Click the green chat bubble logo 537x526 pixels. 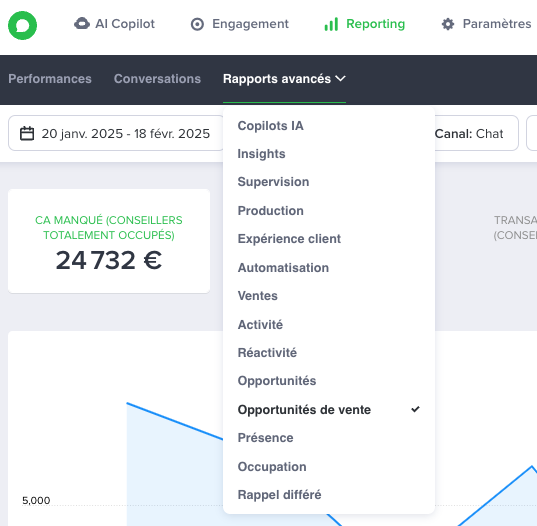pos(23,25)
